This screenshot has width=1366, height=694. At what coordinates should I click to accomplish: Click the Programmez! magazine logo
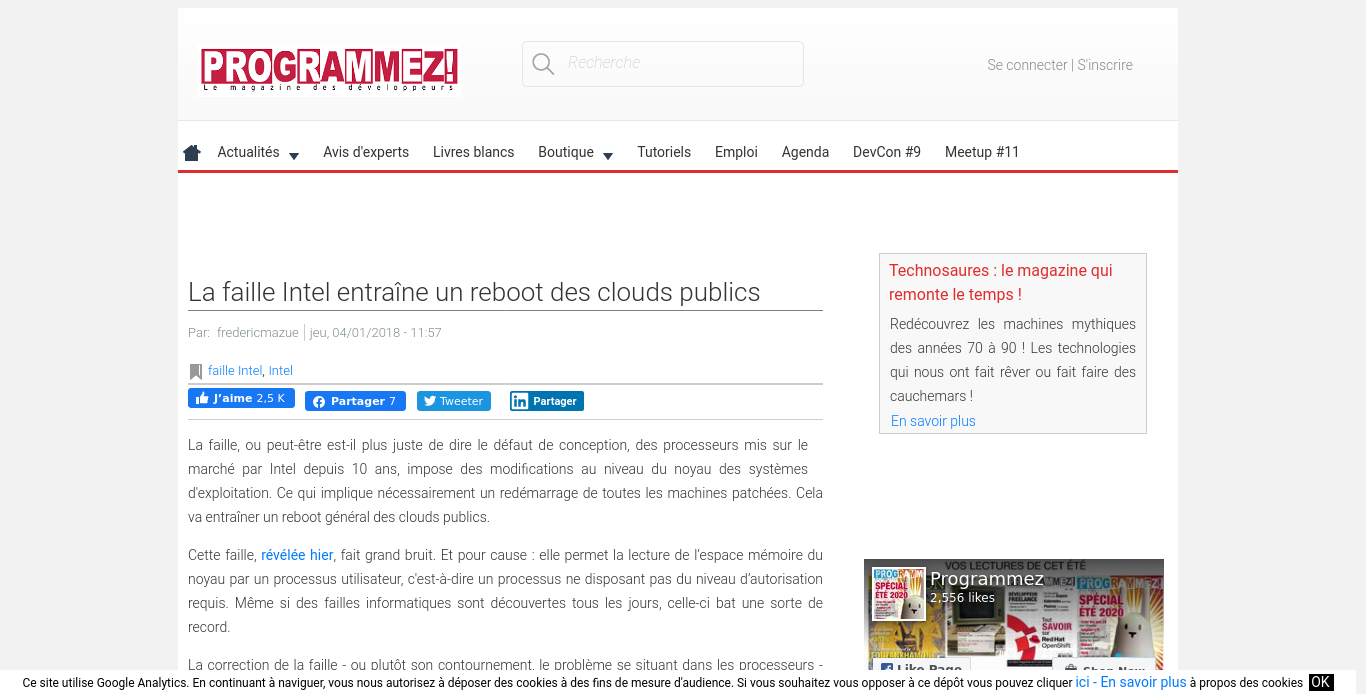(329, 70)
